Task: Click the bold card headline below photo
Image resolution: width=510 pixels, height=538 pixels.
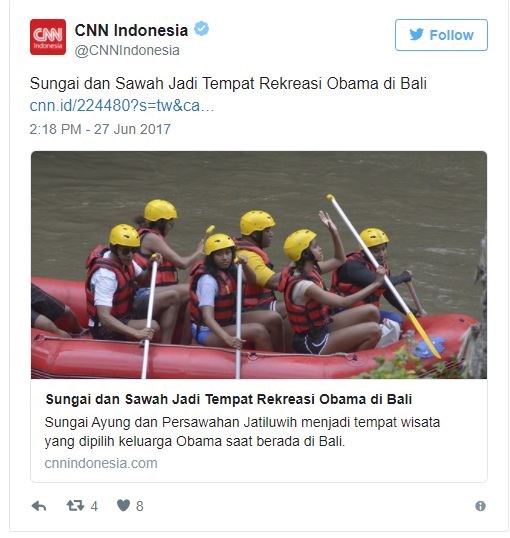Action: [229, 399]
